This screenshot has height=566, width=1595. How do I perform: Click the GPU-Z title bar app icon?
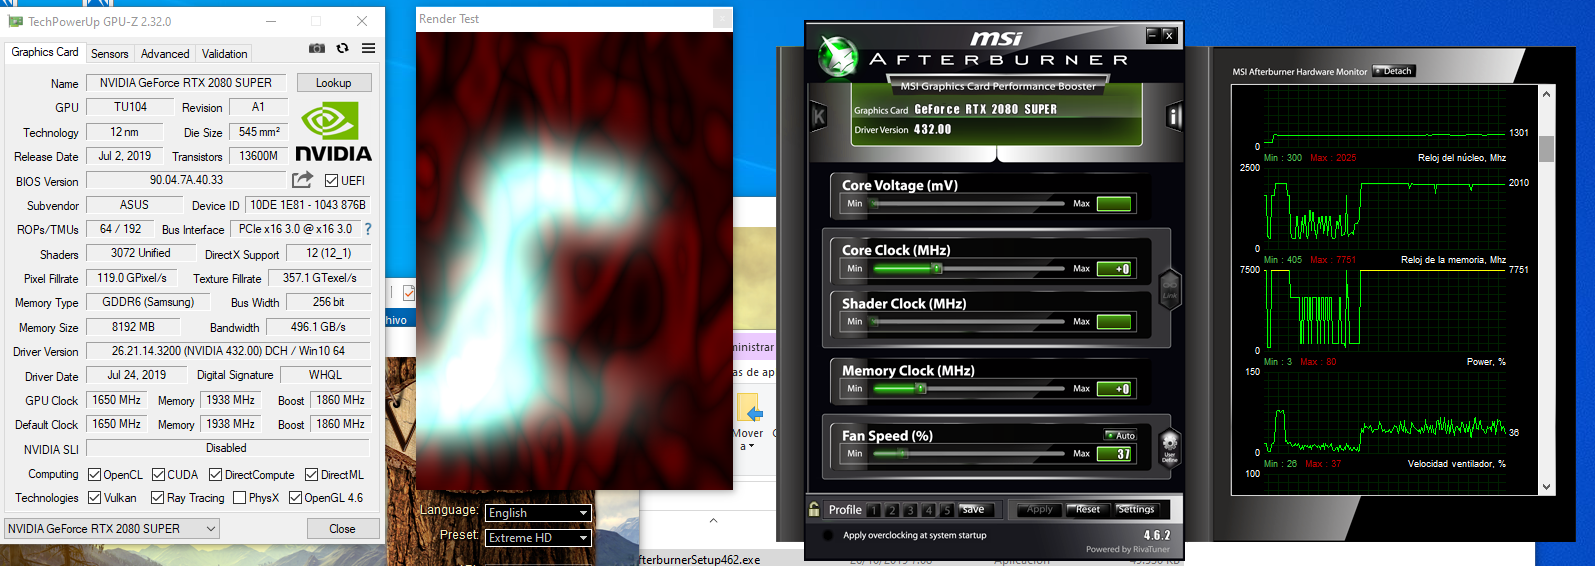point(15,20)
